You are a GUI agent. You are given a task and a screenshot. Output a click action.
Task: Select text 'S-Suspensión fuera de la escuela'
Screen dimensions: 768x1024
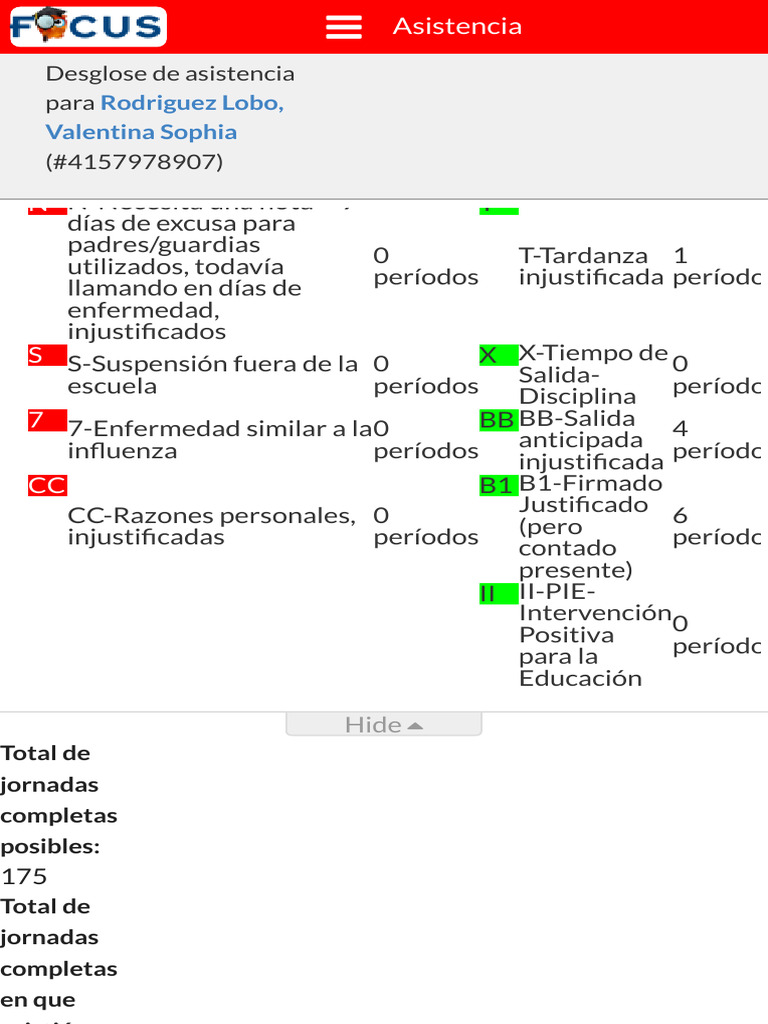(x=213, y=375)
